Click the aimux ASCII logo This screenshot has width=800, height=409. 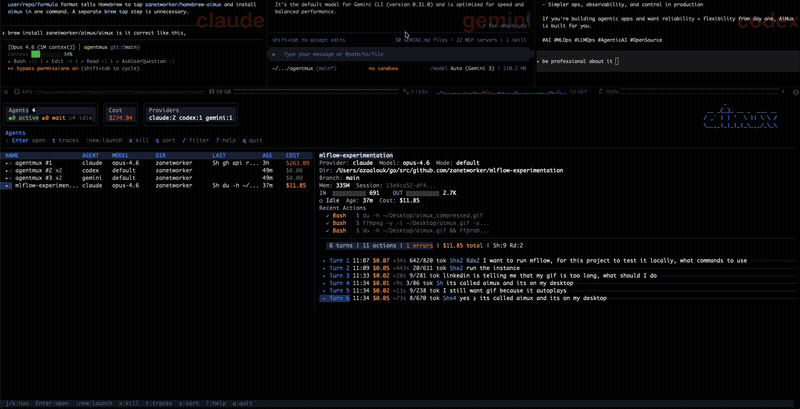point(740,117)
